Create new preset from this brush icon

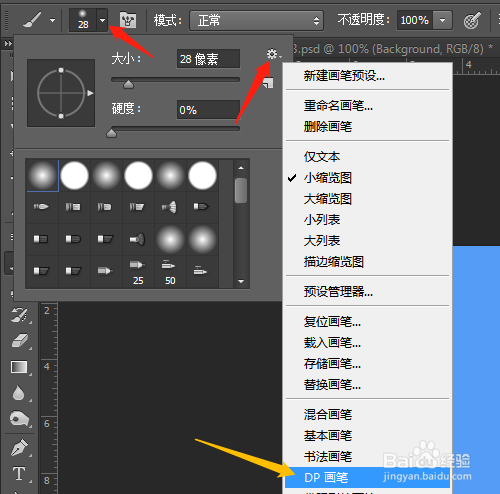268,83
